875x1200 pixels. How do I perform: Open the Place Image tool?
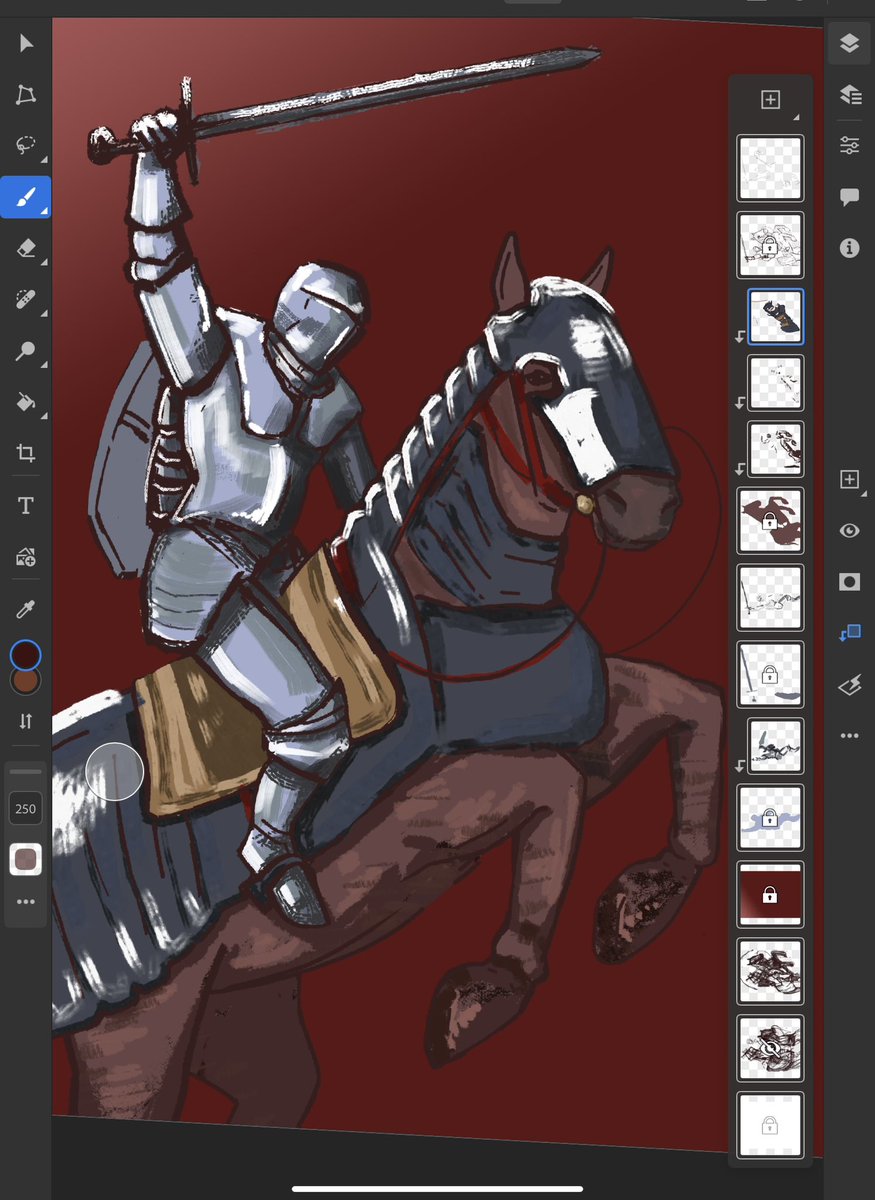[26, 557]
